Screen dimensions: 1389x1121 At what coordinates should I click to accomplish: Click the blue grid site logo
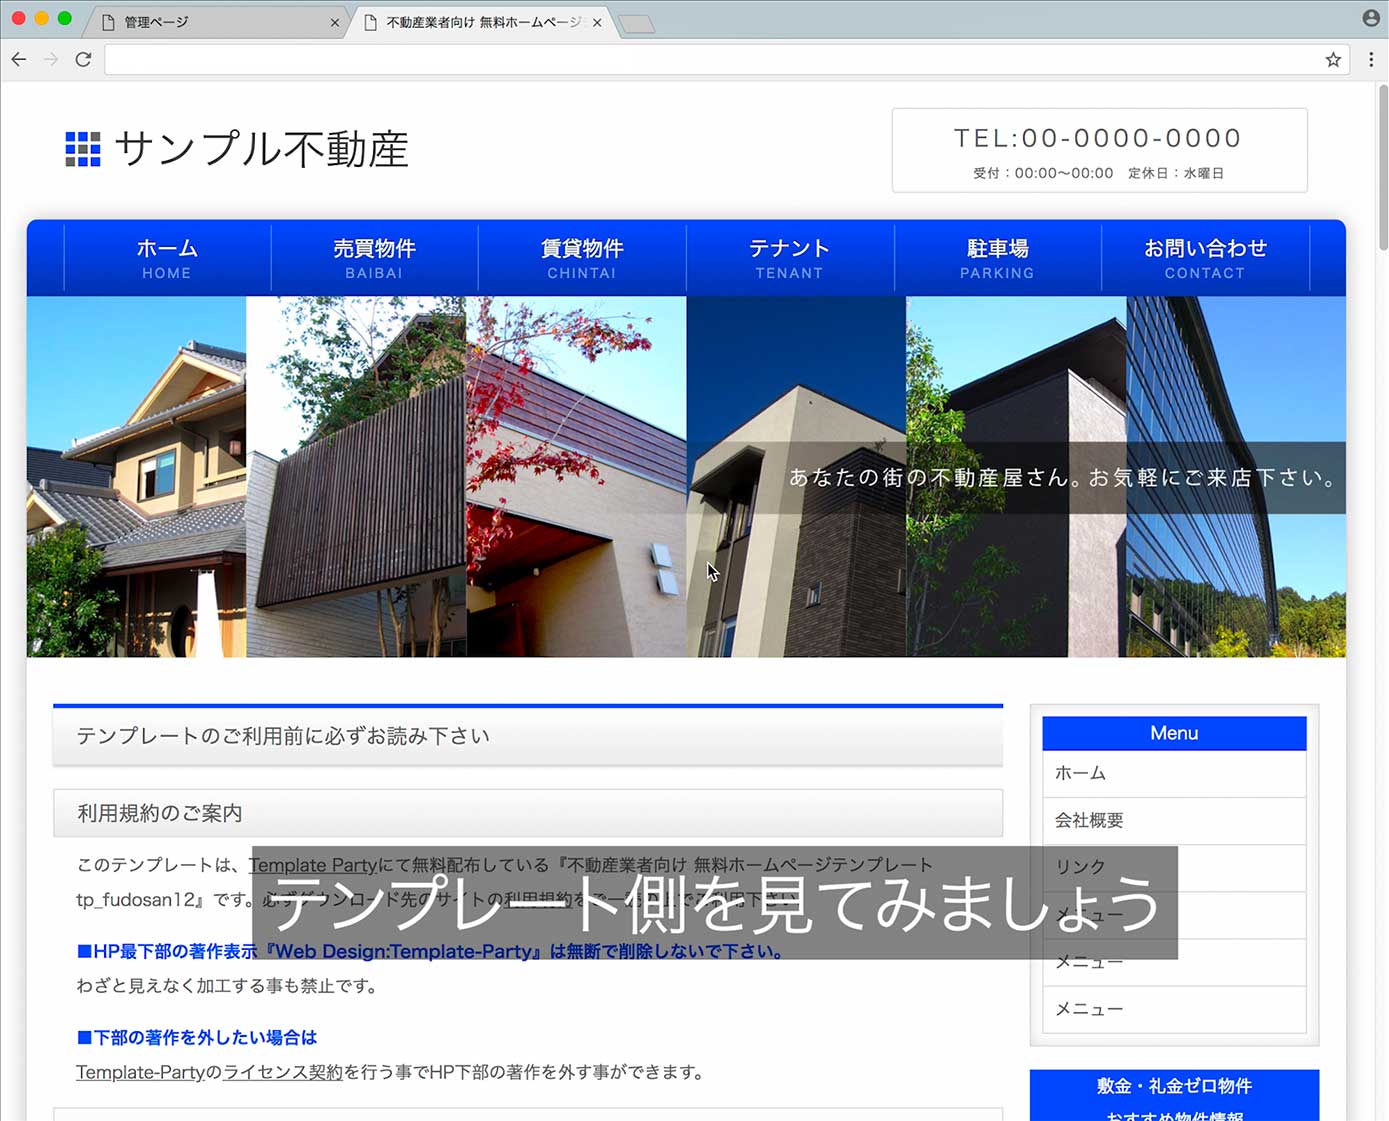click(x=83, y=149)
